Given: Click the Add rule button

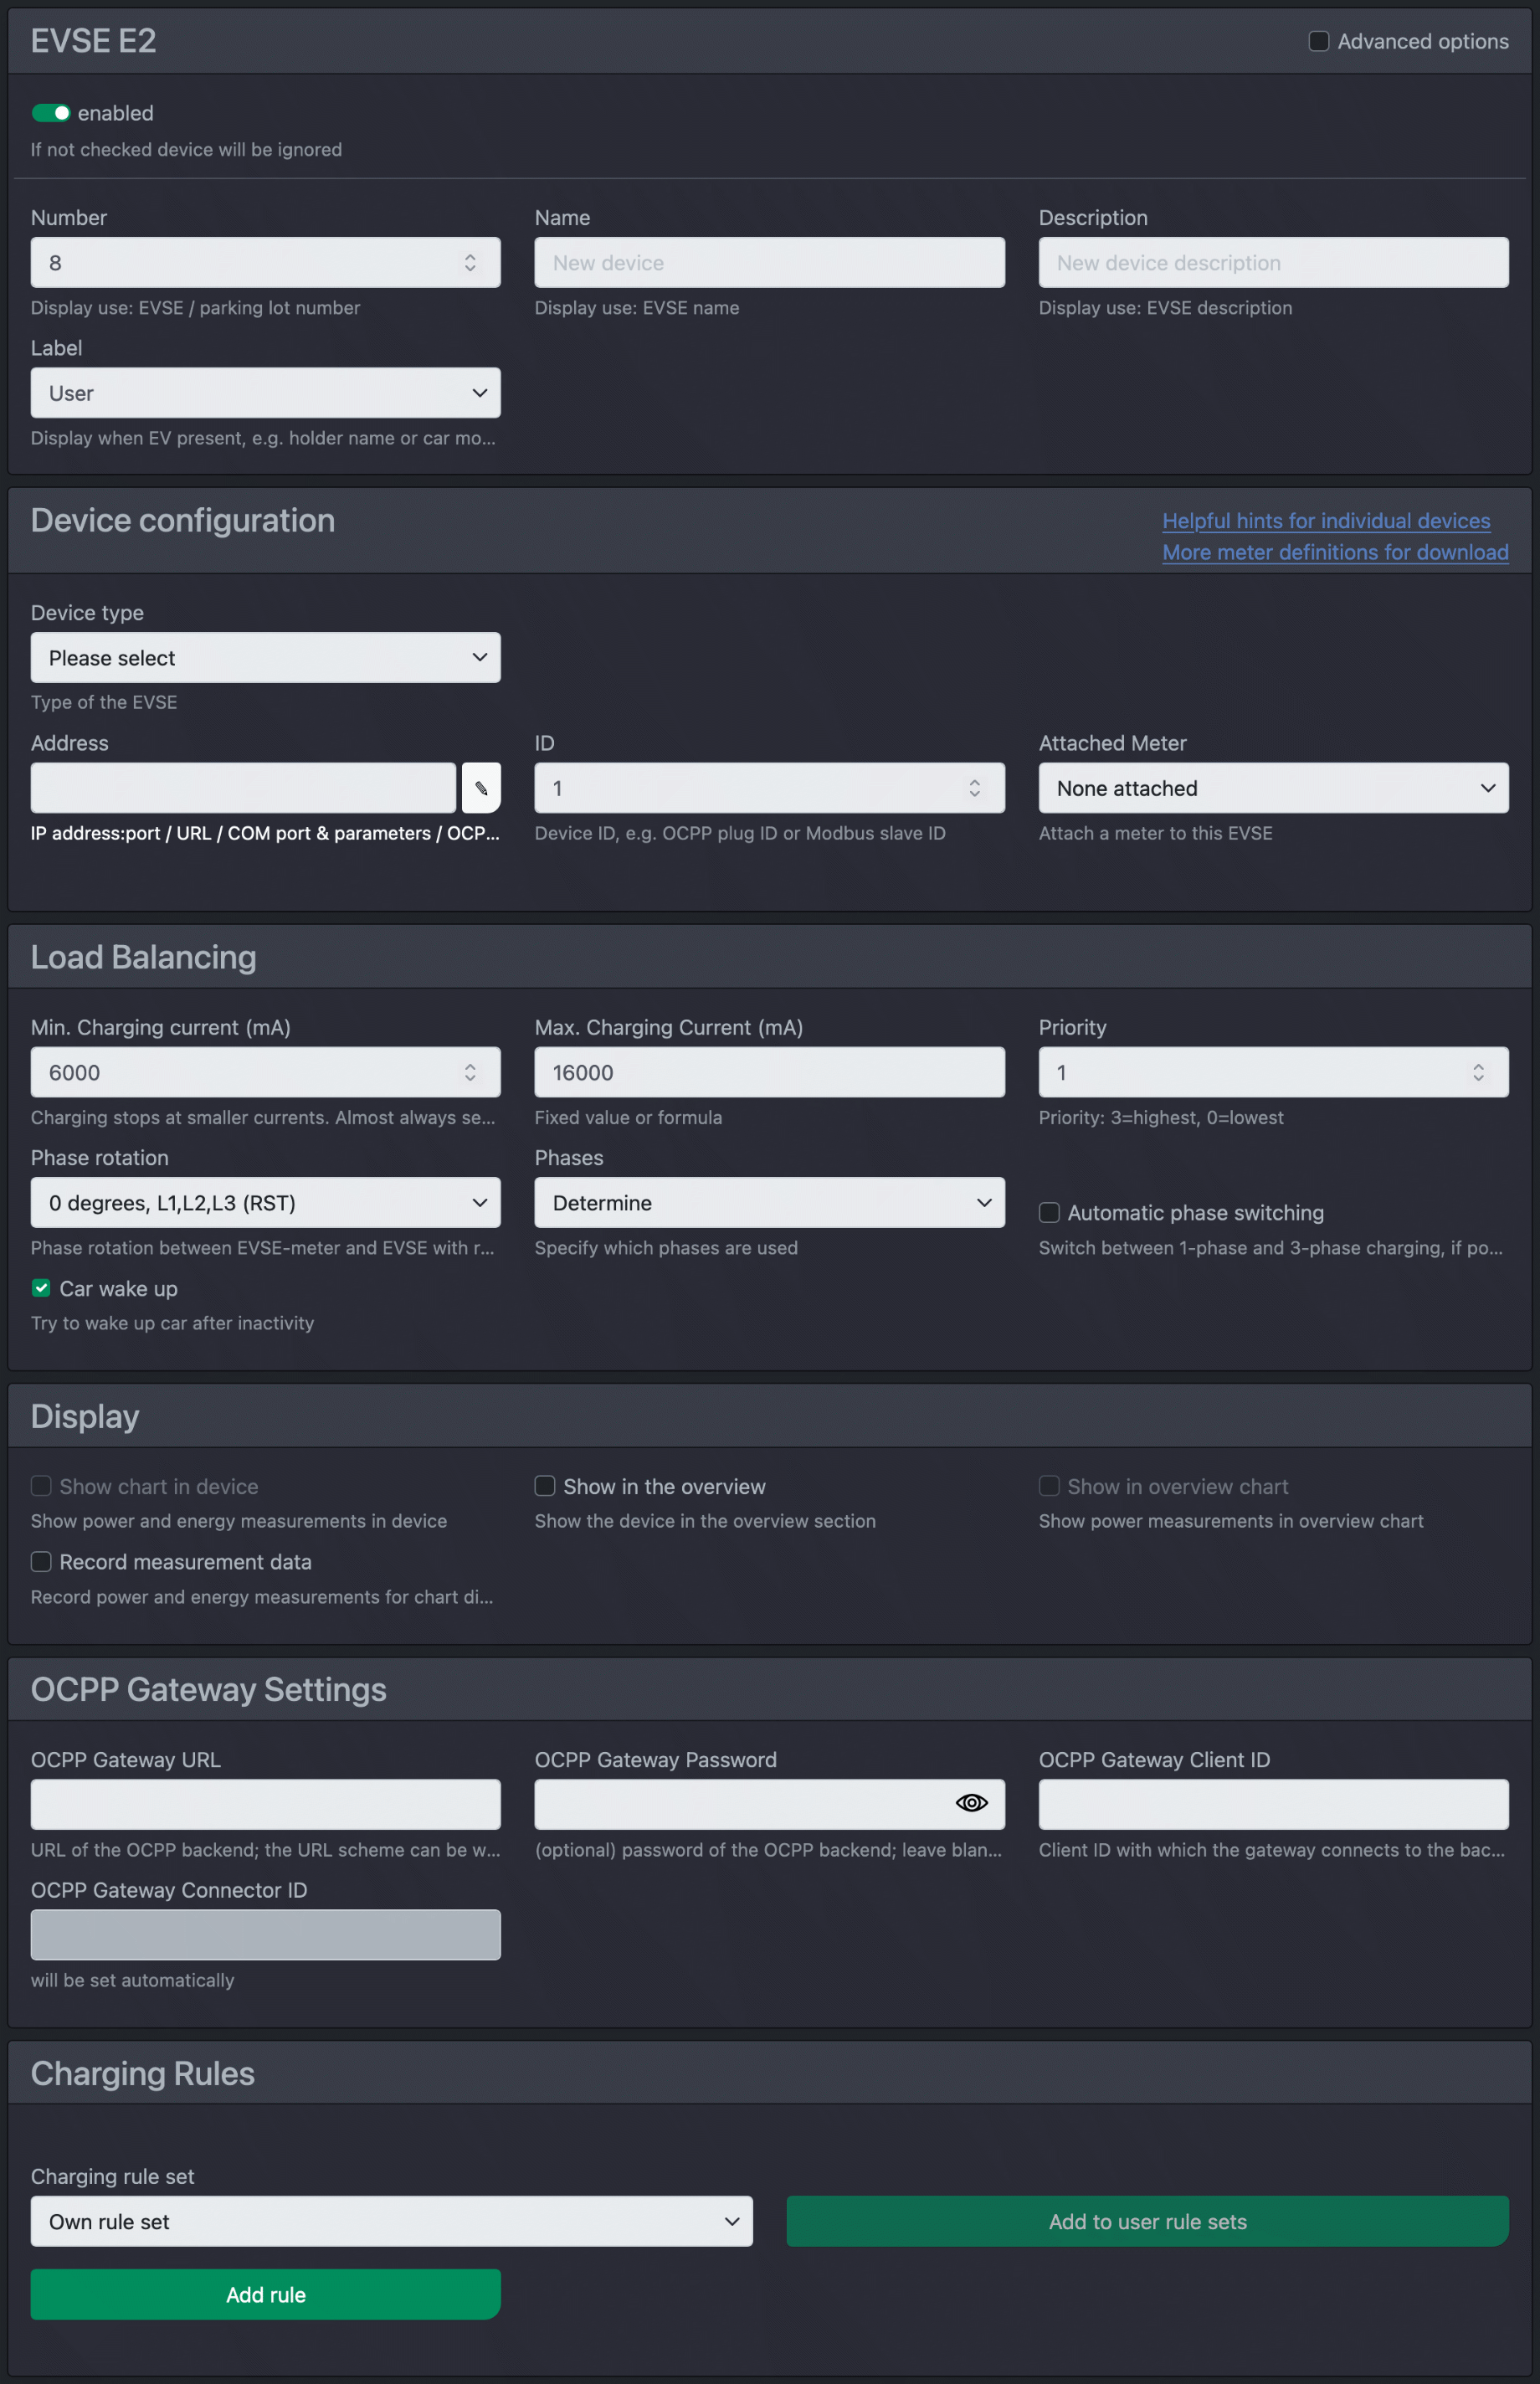Looking at the screenshot, I should (x=265, y=2294).
